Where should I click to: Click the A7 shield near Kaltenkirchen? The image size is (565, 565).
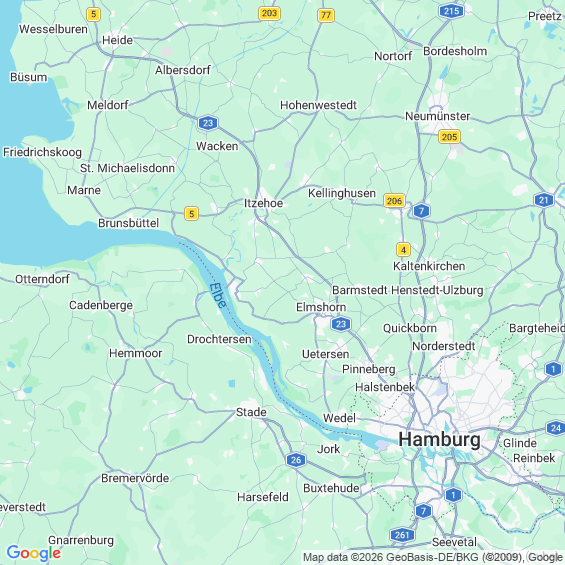tap(421, 211)
